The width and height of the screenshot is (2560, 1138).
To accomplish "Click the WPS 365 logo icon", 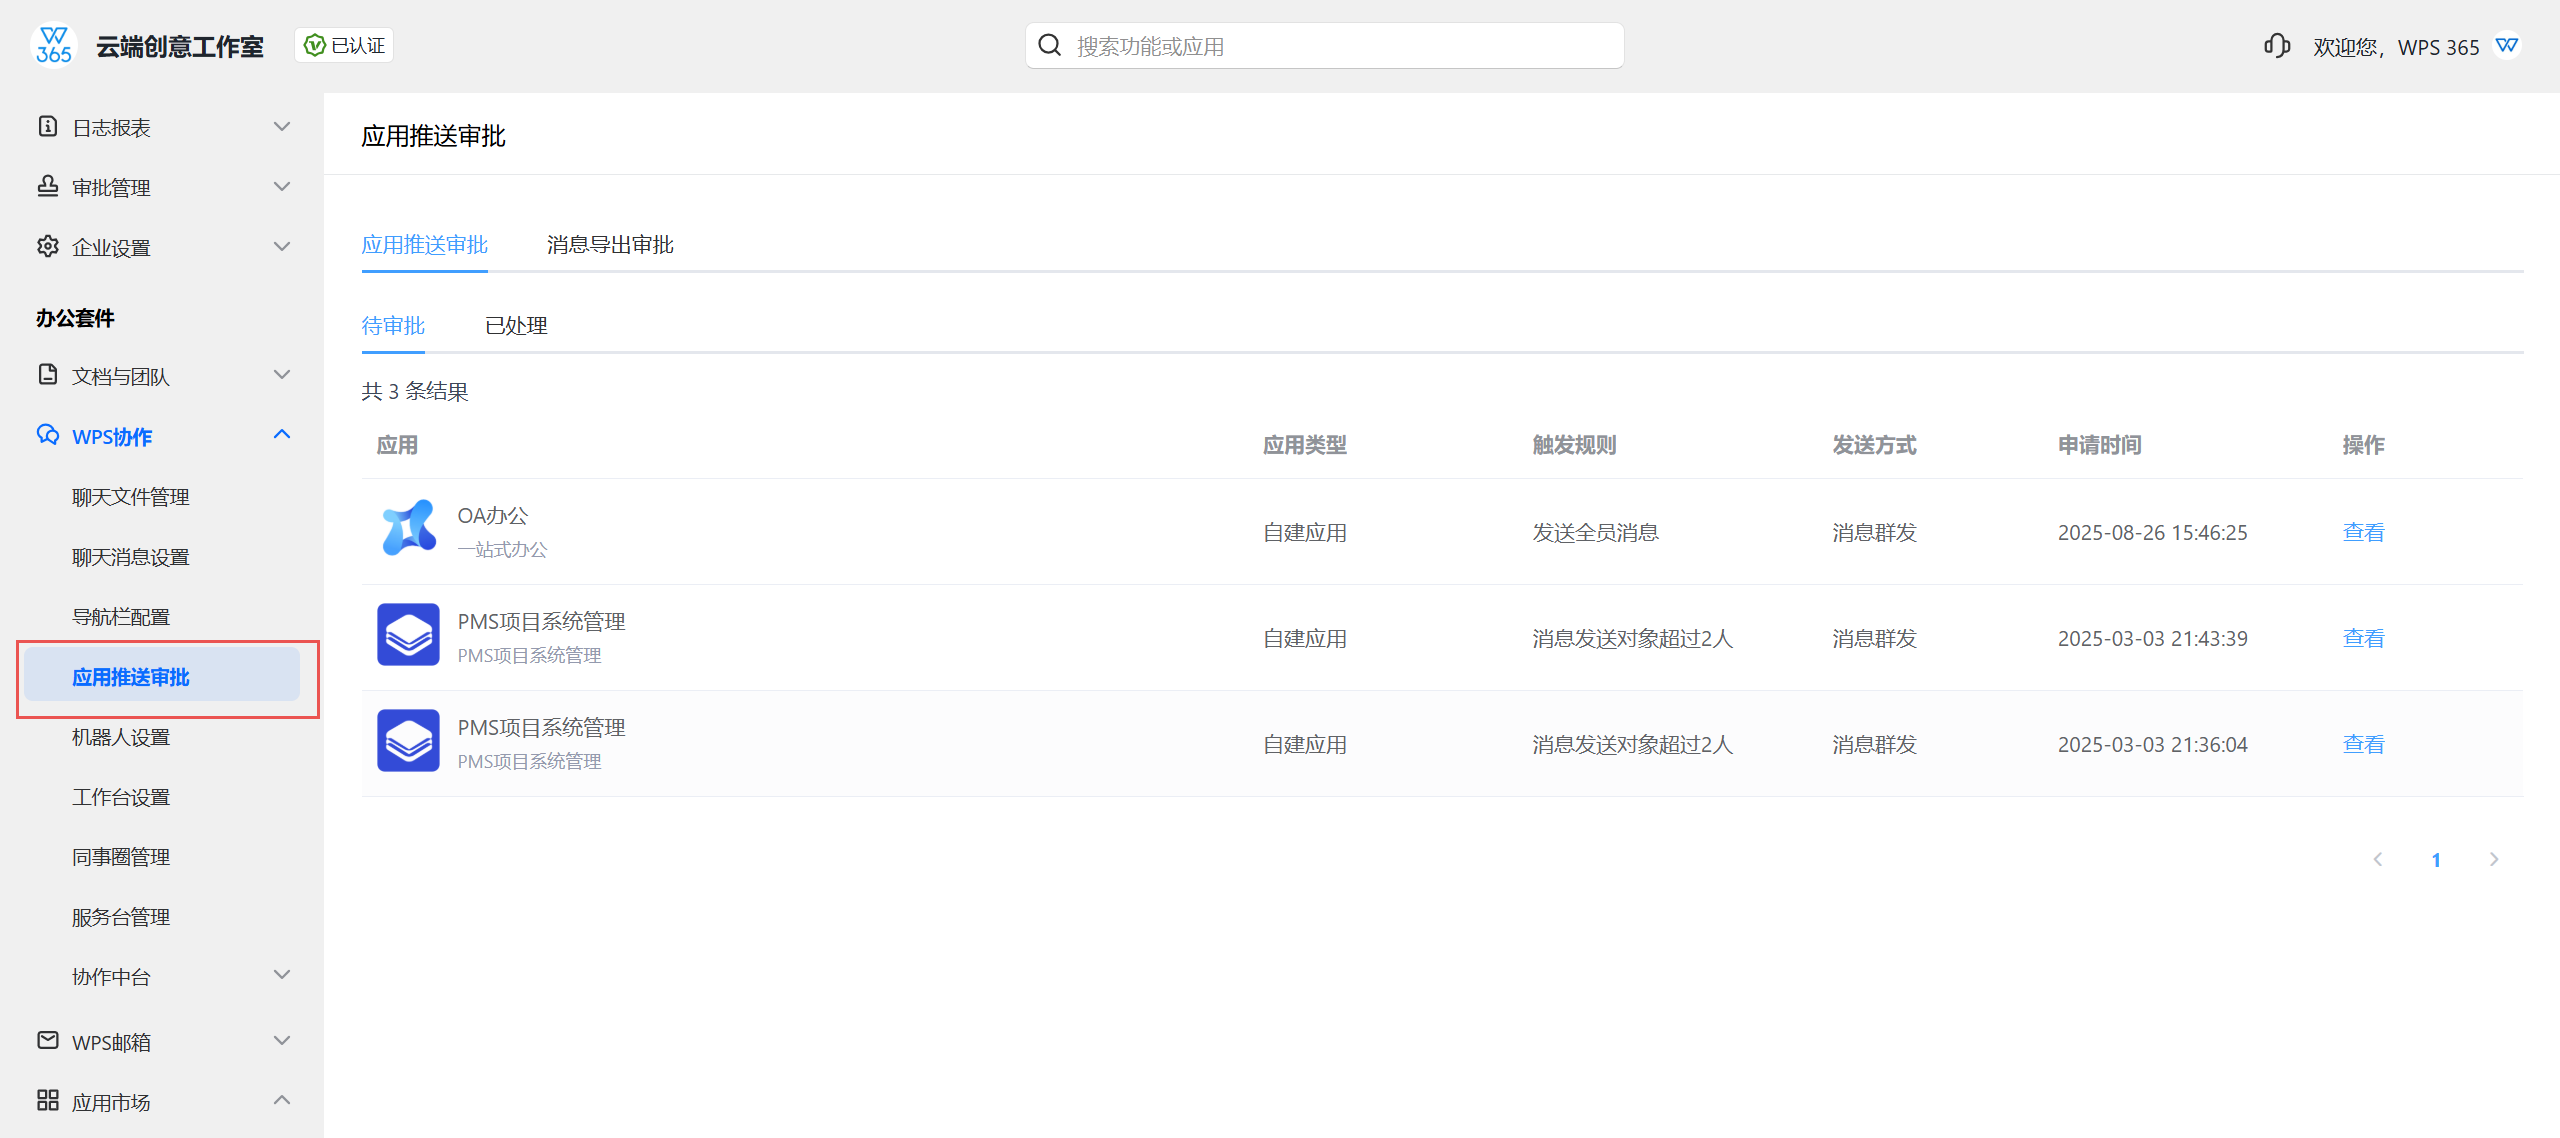I will (x=54, y=46).
